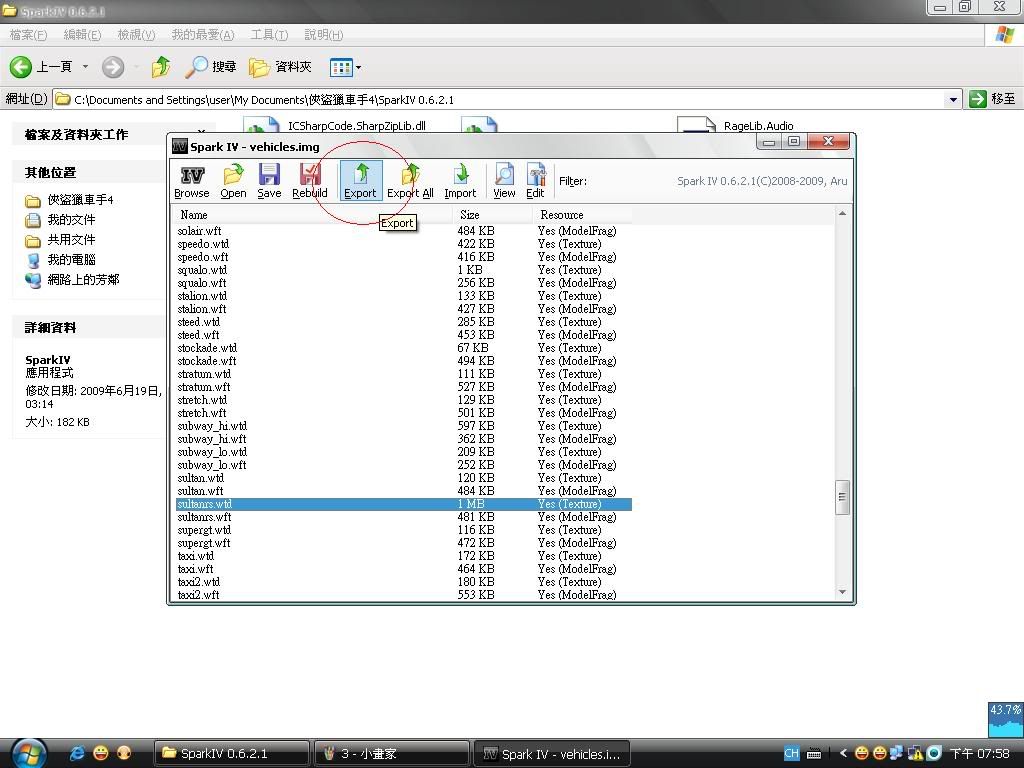Click the Edit toolbar icon

(x=535, y=181)
